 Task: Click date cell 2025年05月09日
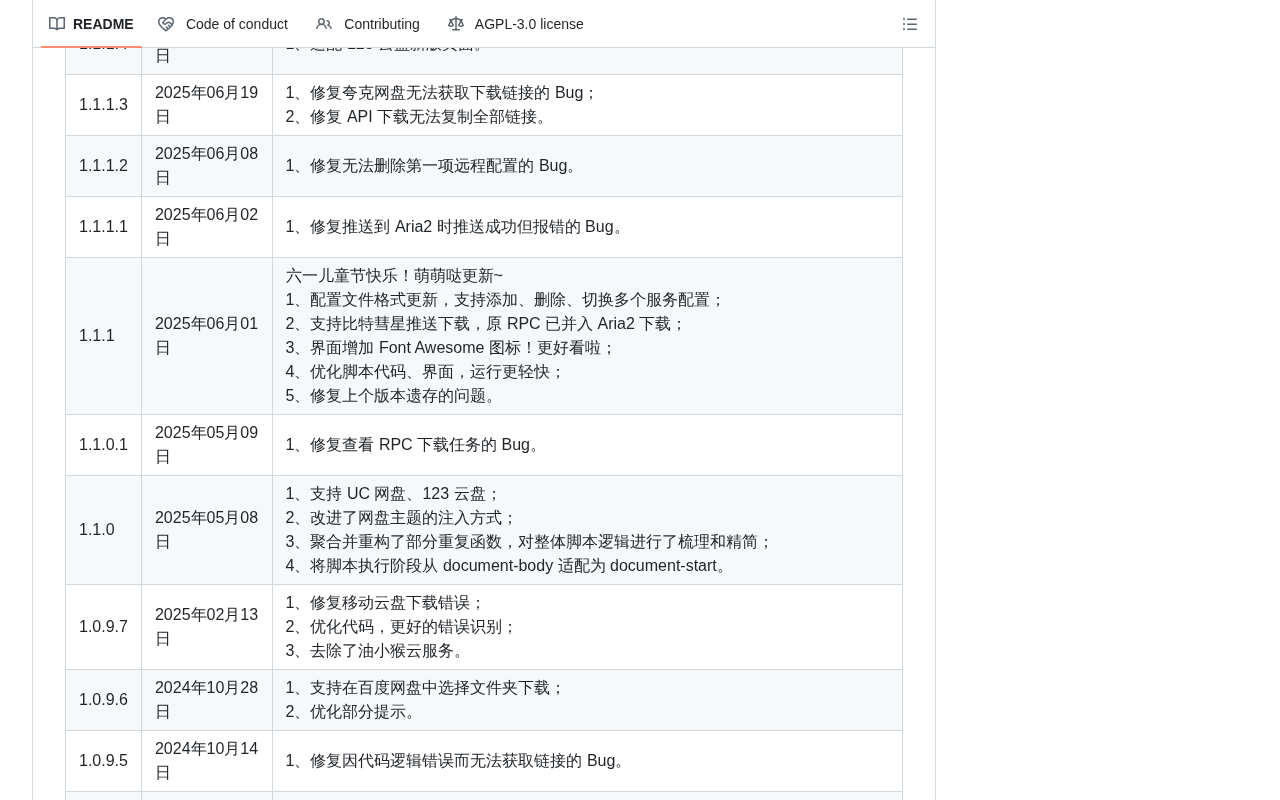pos(207,445)
